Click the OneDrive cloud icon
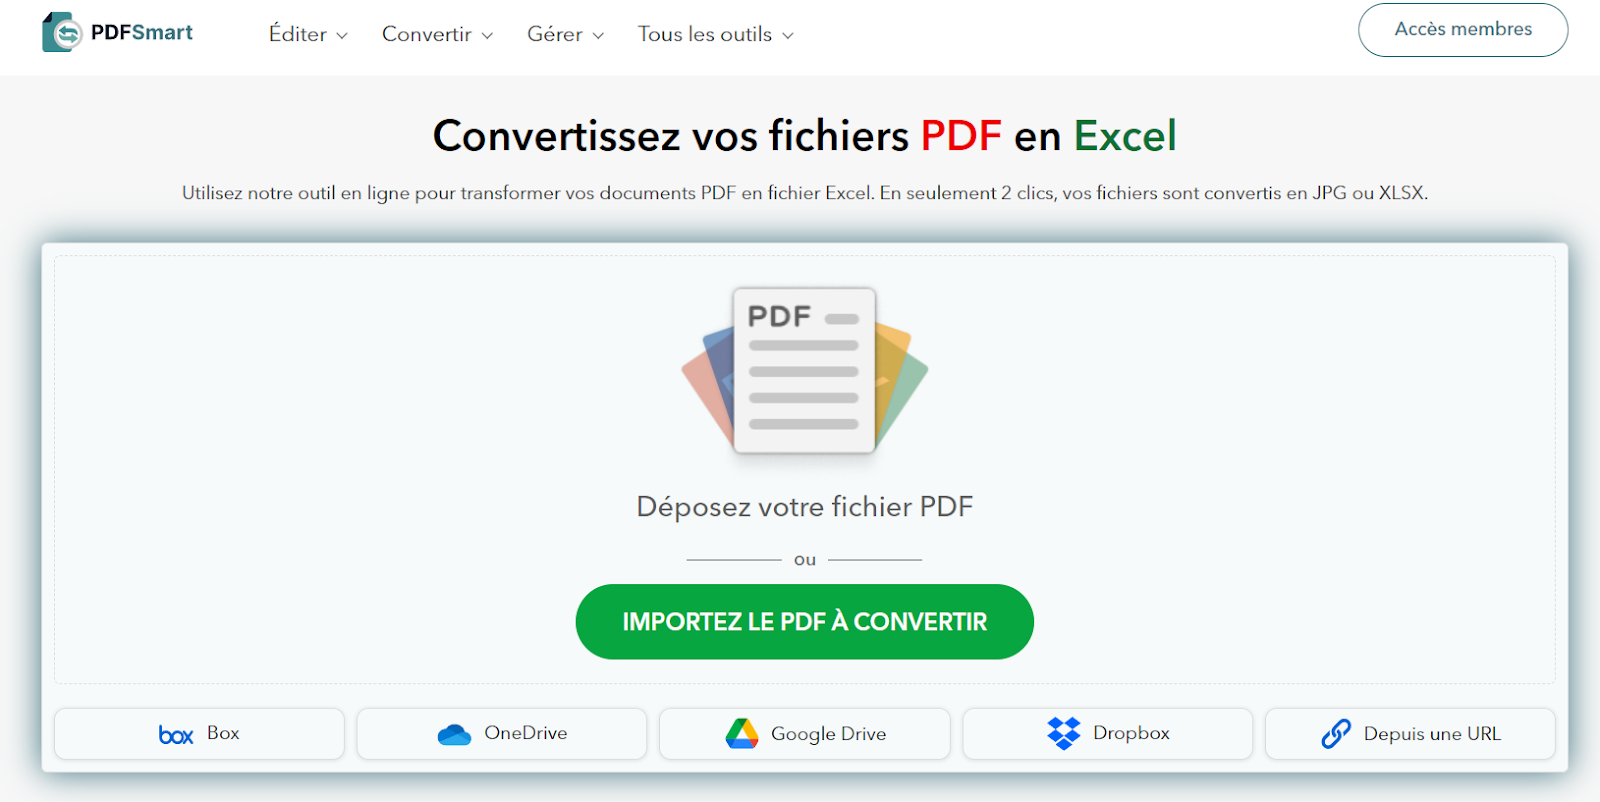 pos(456,733)
